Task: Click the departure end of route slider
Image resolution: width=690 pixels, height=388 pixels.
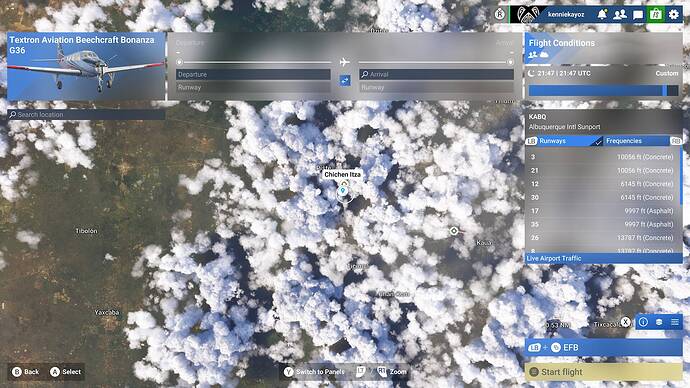Action: click(x=179, y=62)
